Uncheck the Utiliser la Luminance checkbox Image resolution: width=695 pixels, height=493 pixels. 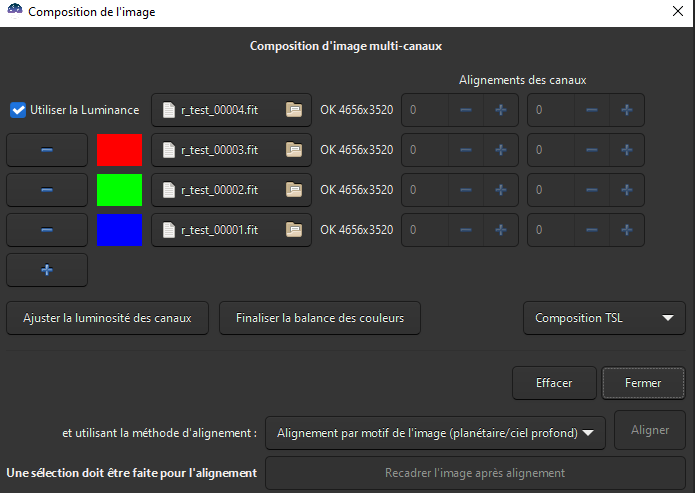tap(18, 110)
